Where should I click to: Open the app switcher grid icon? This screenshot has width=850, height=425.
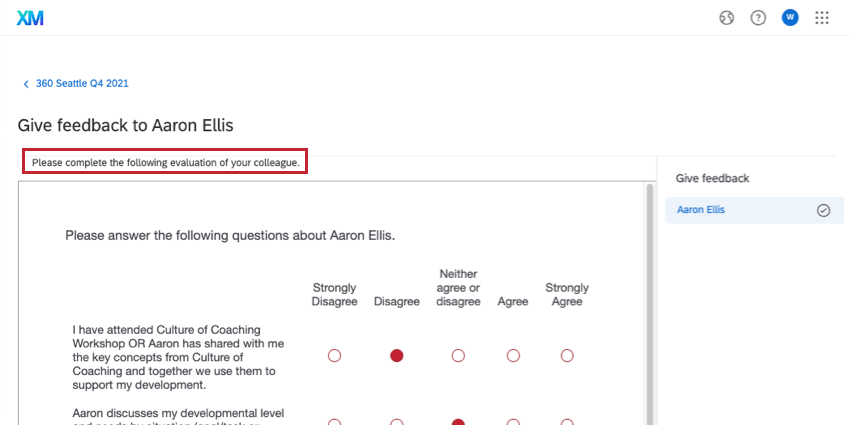(x=822, y=18)
